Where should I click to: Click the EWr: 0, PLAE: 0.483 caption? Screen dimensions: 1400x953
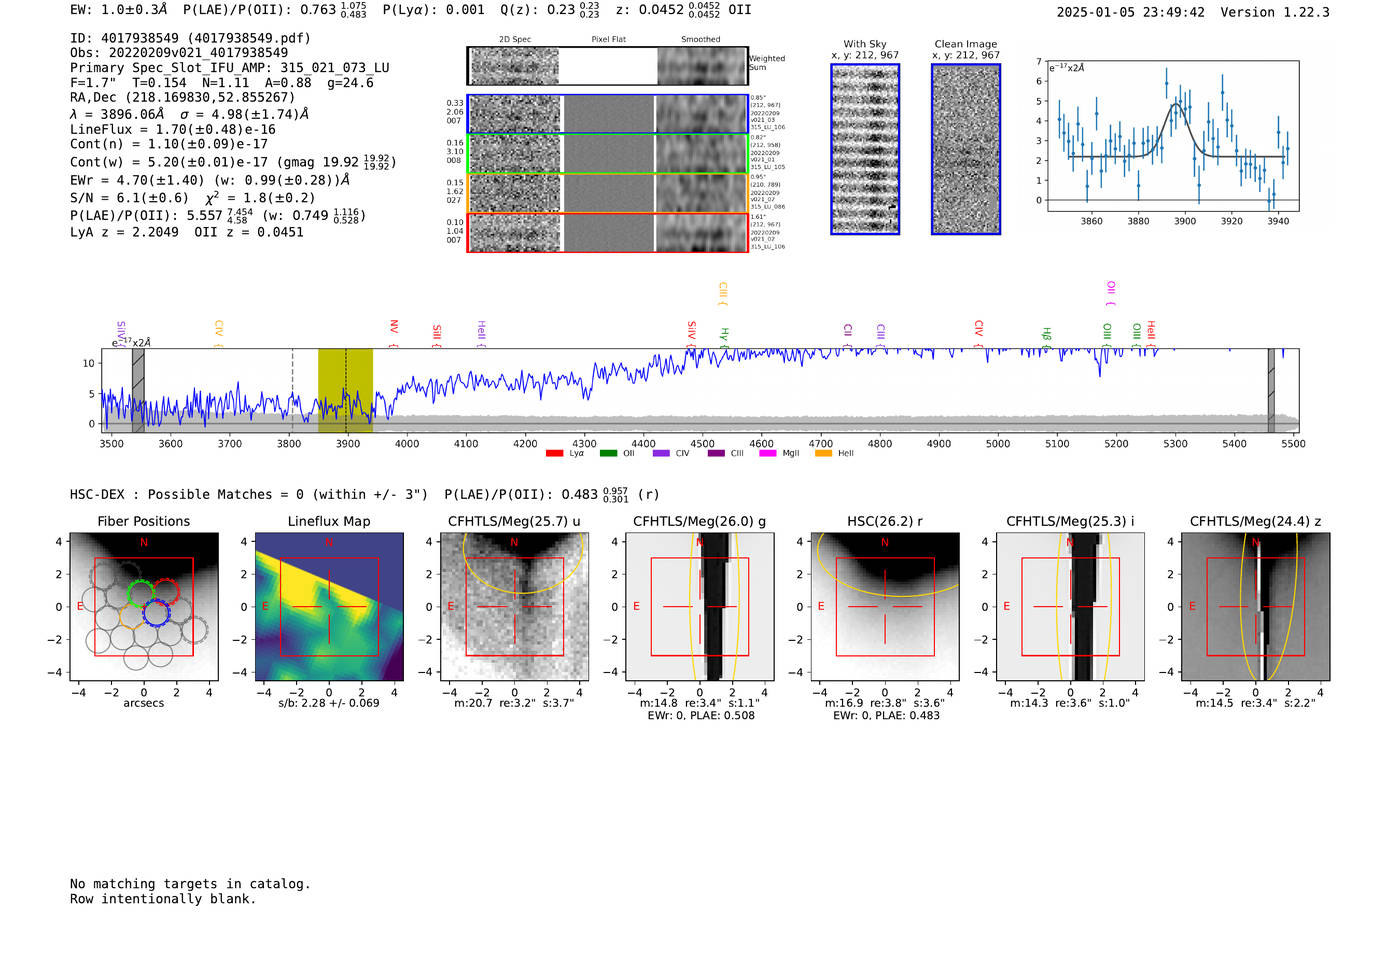[886, 716]
